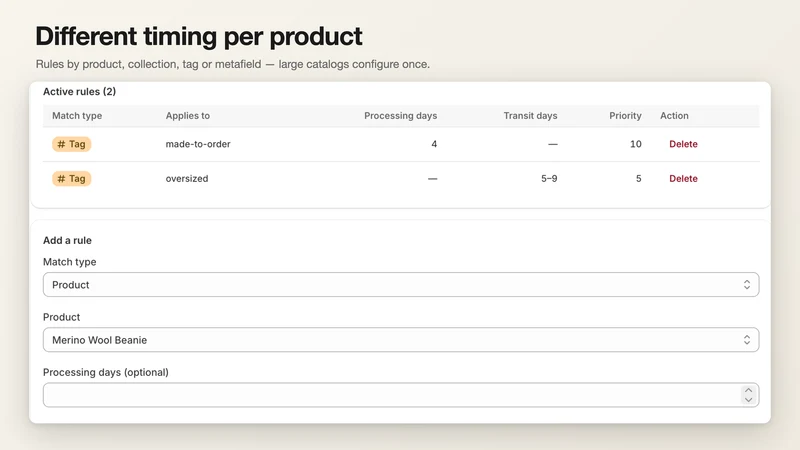This screenshot has height=450, width=800.
Task: Click transit days value 5–9 for oversized
Action: coord(549,179)
